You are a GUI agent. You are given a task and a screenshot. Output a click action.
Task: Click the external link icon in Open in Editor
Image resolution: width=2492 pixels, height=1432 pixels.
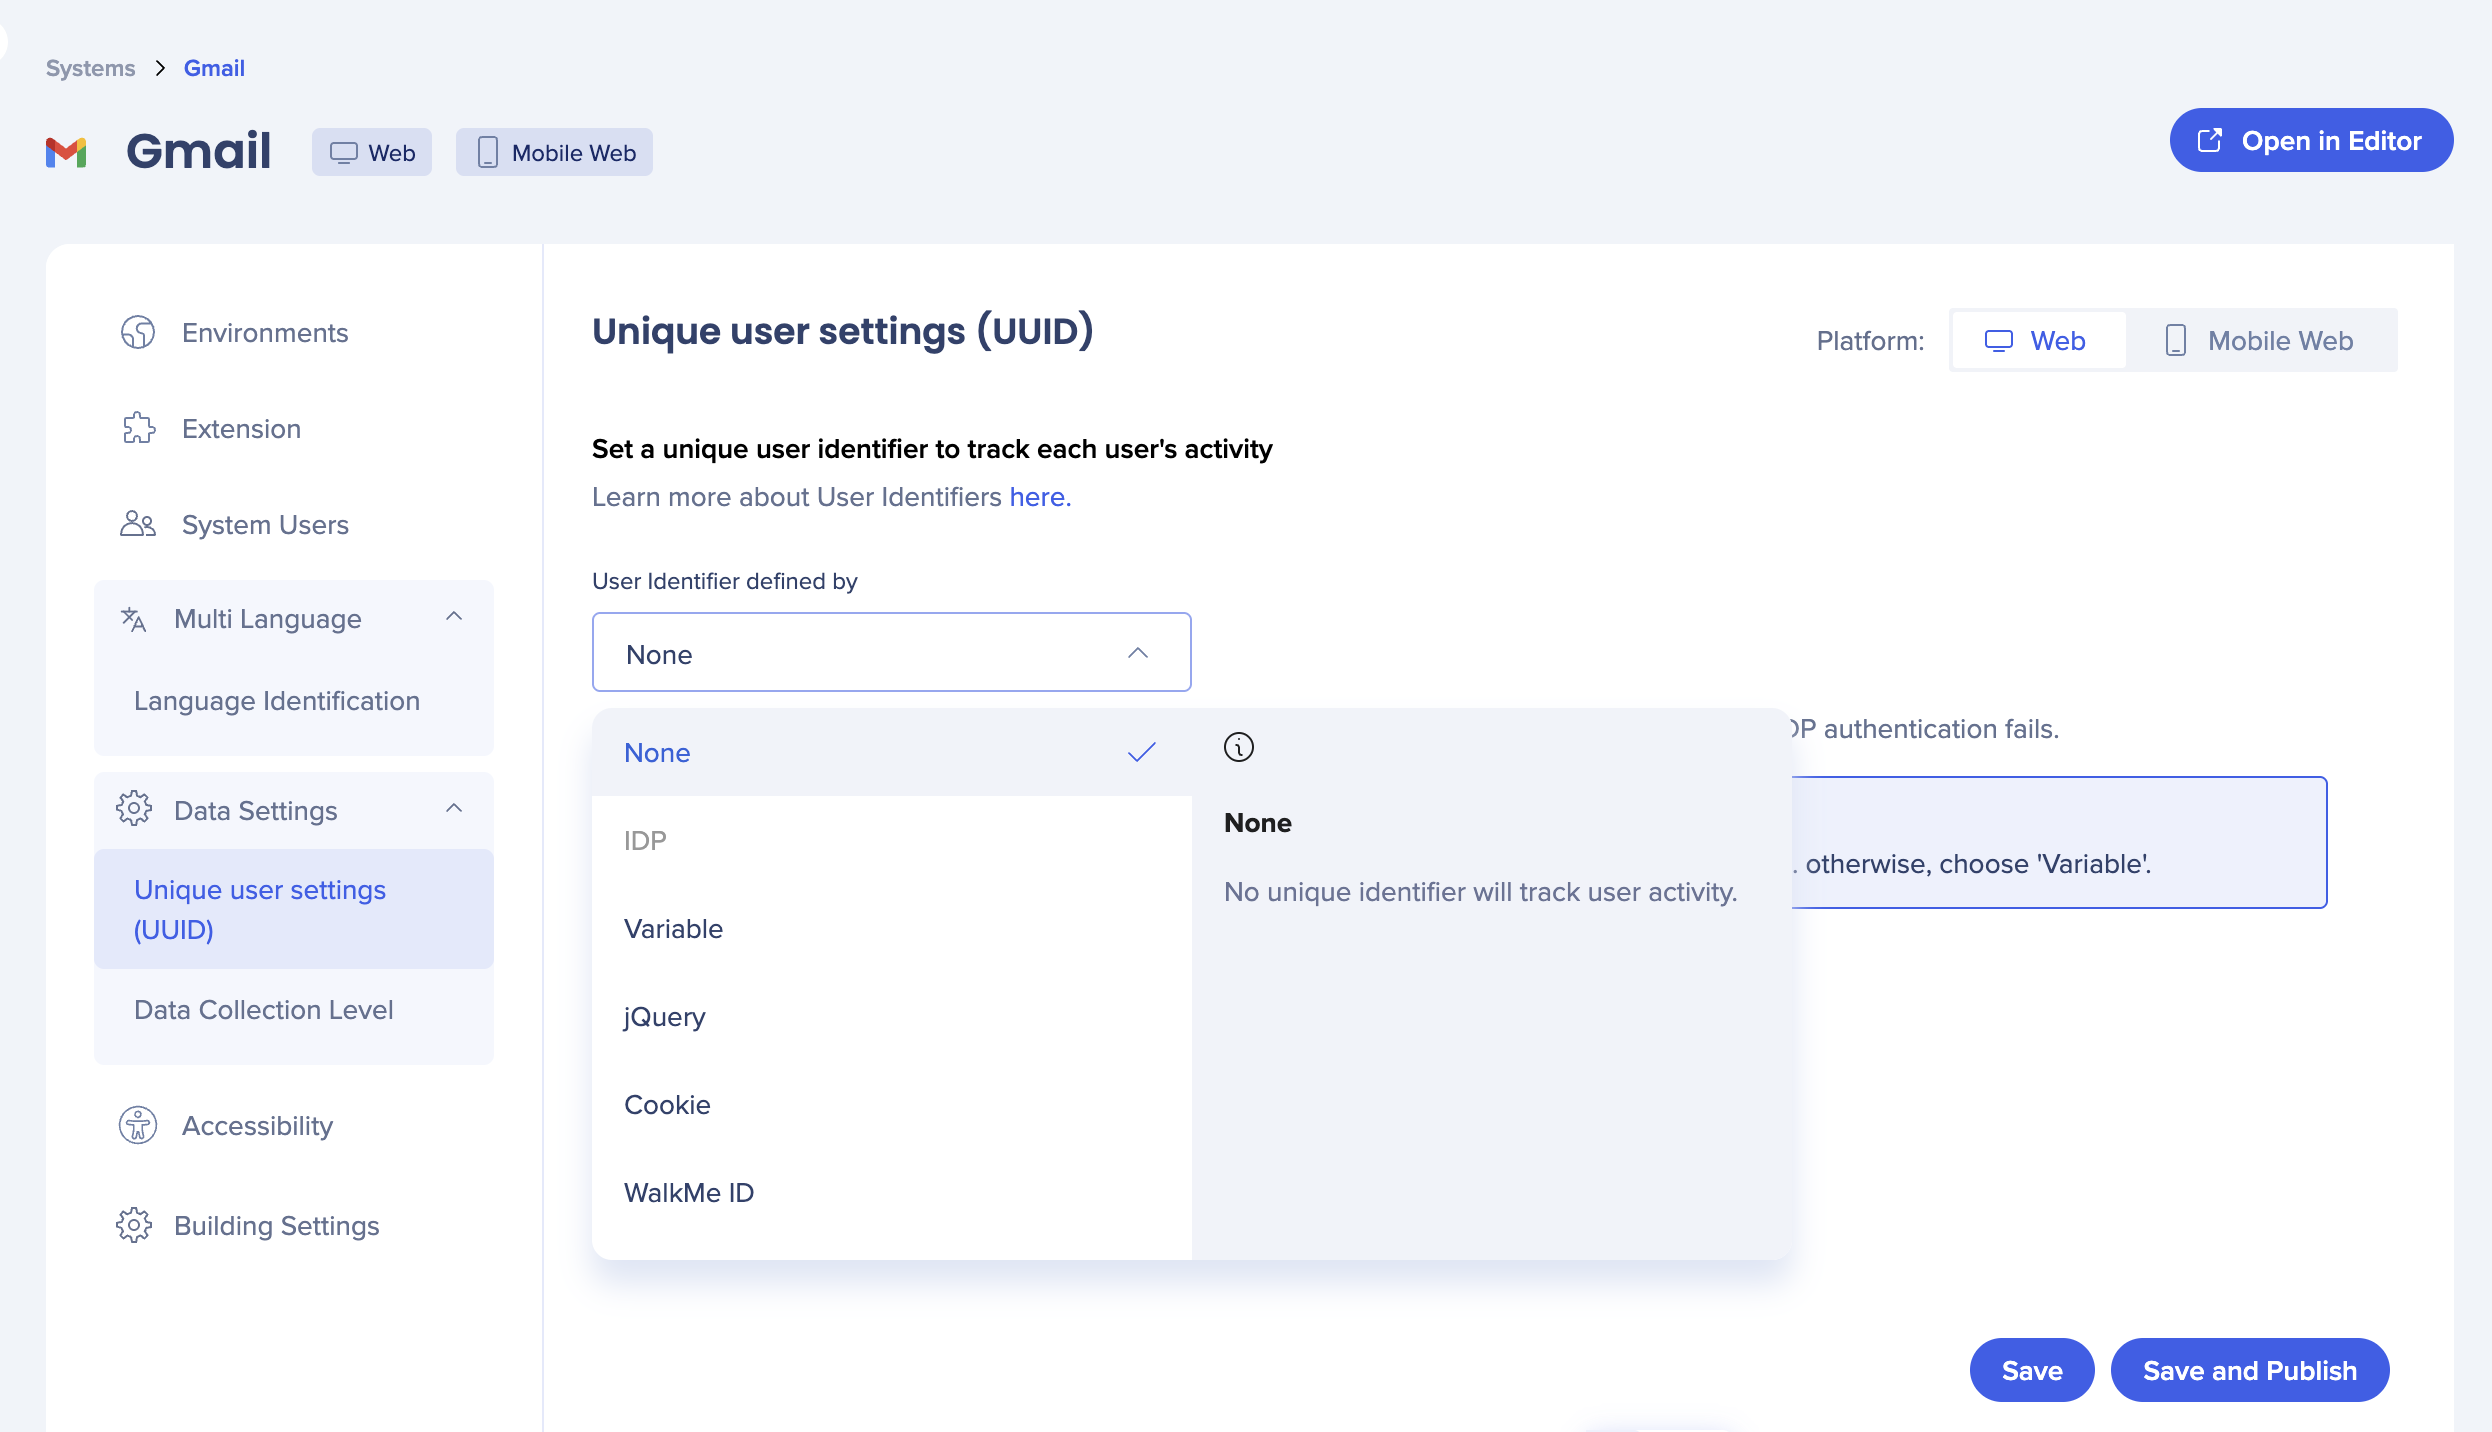2210,140
